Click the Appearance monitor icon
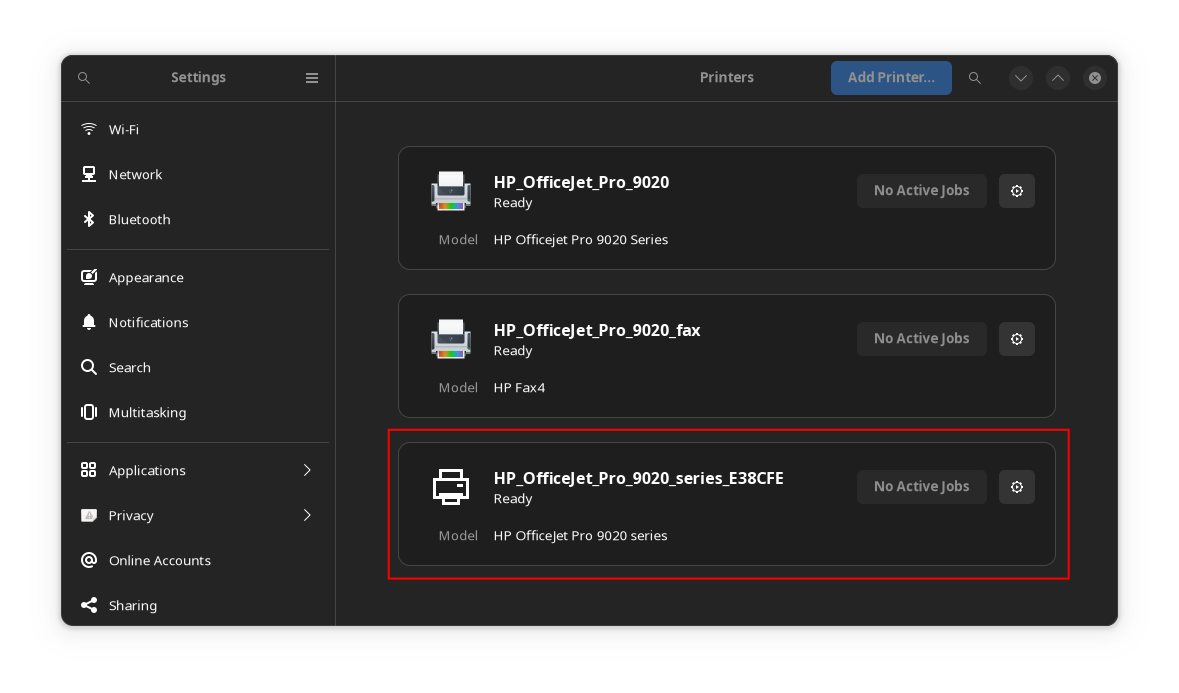The width and height of the screenshot is (1179, 693). click(x=89, y=277)
